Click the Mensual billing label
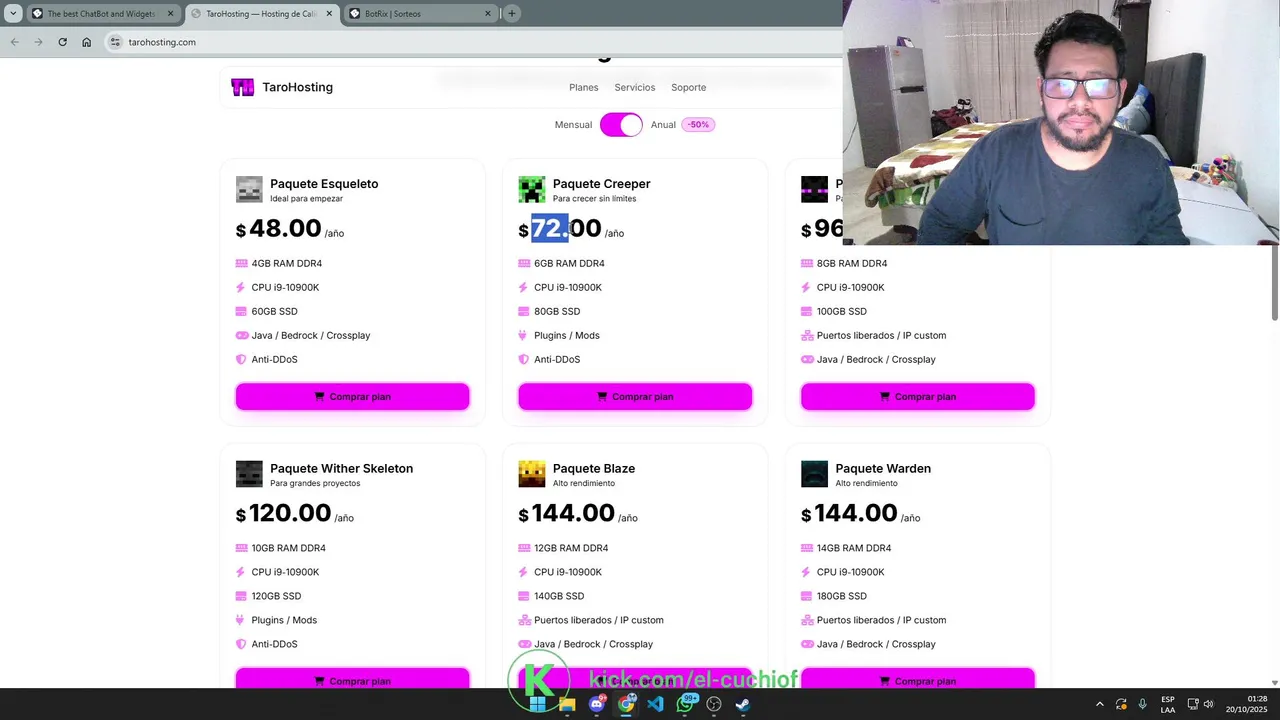This screenshot has width=1280, height=720. [574, 125]
